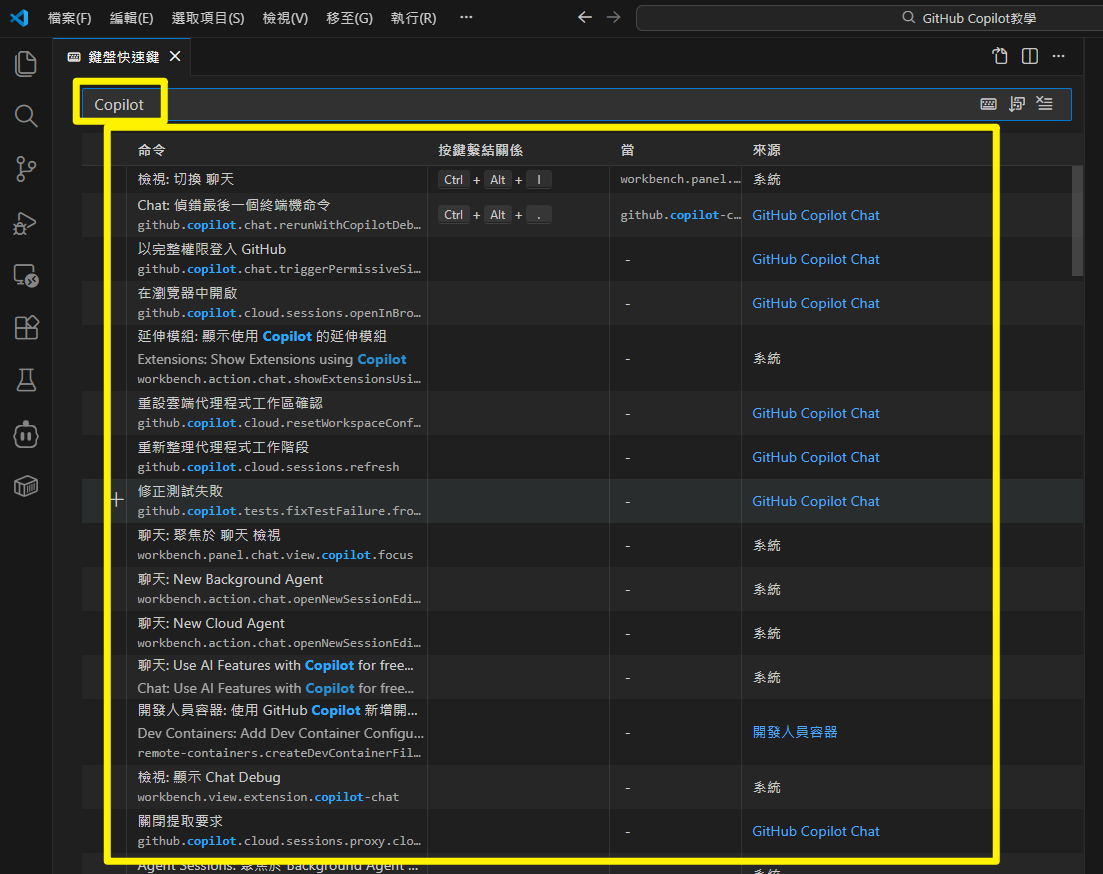Screen dimensions: 1103x874
Task: Open the Testing flask icon view
Action: pos(26,380)
